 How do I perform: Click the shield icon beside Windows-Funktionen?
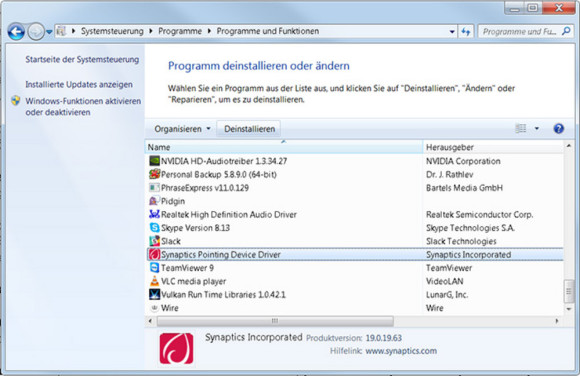[16, 101]
